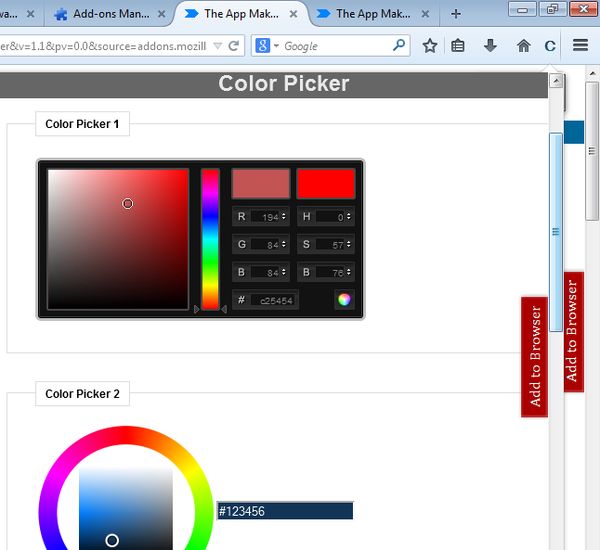Click the hex field showing c25454
The height and width of the screenshot is (550, 600).
click(x=273, y=300)
